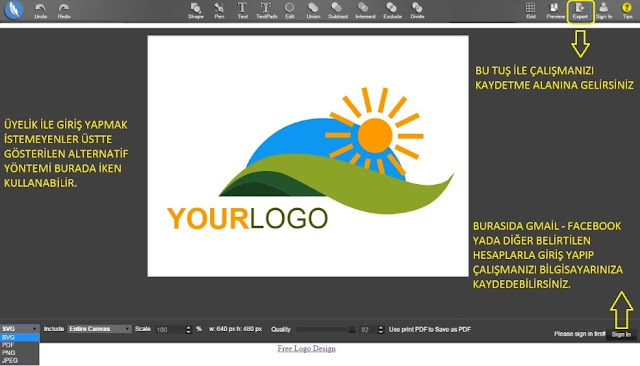Choose PDF from the format list
Screen dimensions: 640x366
pos(20,345)
